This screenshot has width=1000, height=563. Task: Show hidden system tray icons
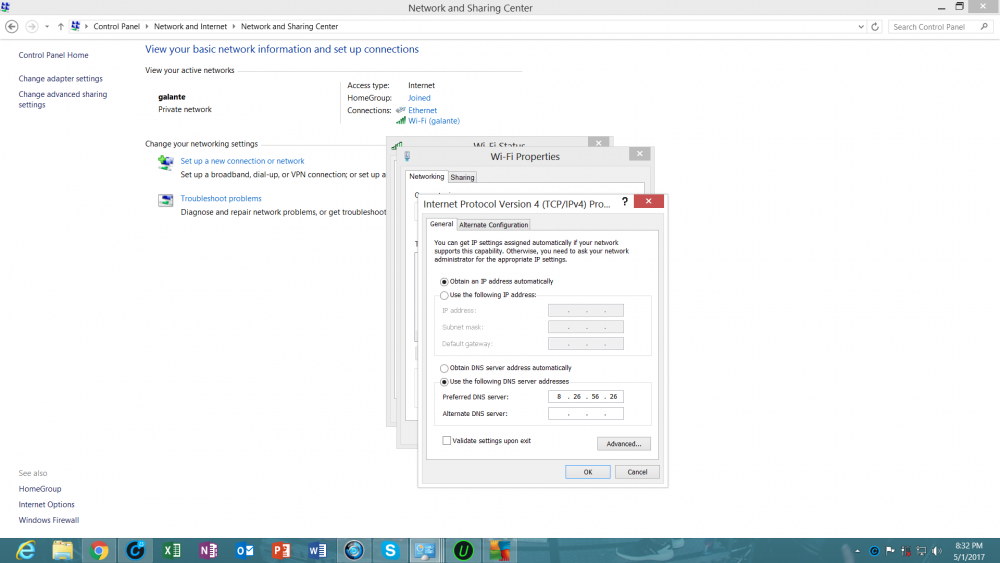[857, 551]
